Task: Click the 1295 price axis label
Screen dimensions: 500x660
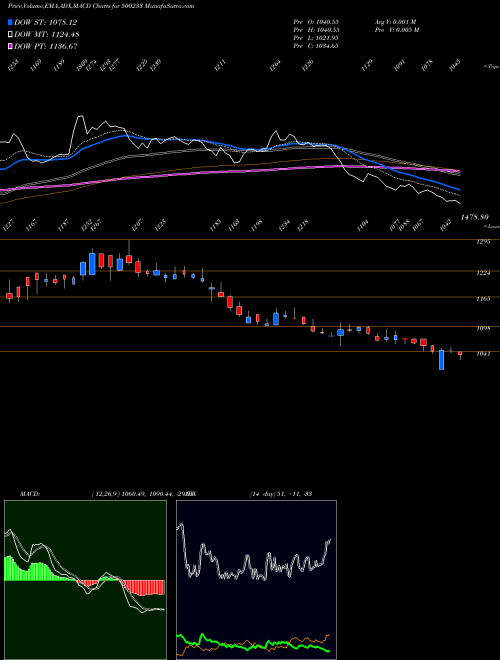Action: [483, 242]
